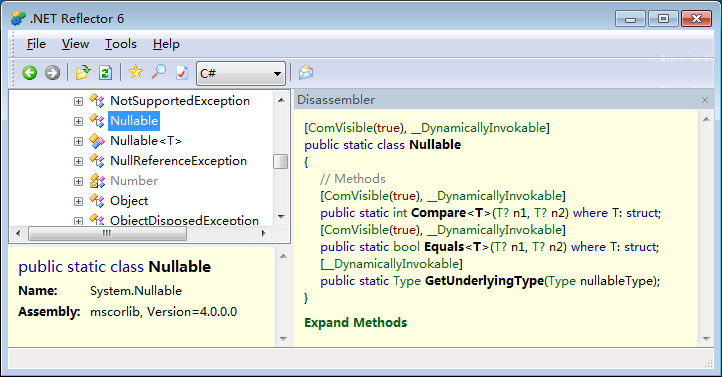Viewport: 722px width, 377px height.
Task: Click the Nullable class name in disassembler
Action: [x=435, y=145]
